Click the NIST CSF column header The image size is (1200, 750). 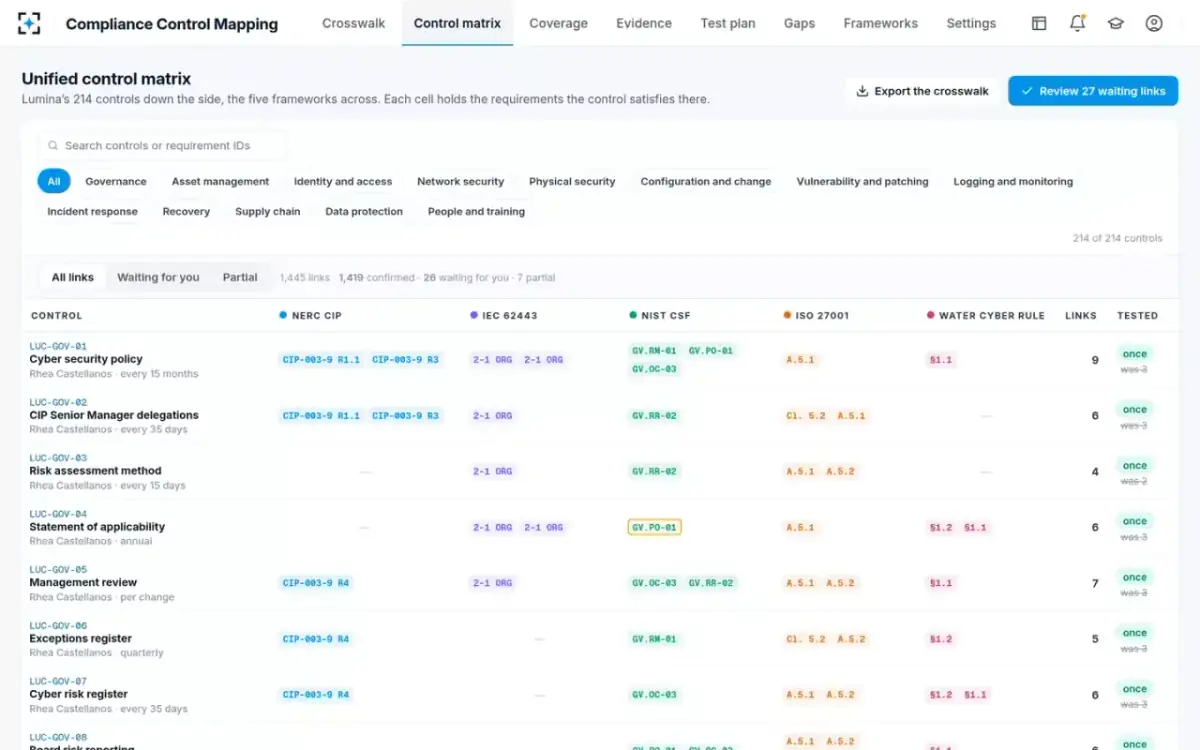[x=660, y=316]
